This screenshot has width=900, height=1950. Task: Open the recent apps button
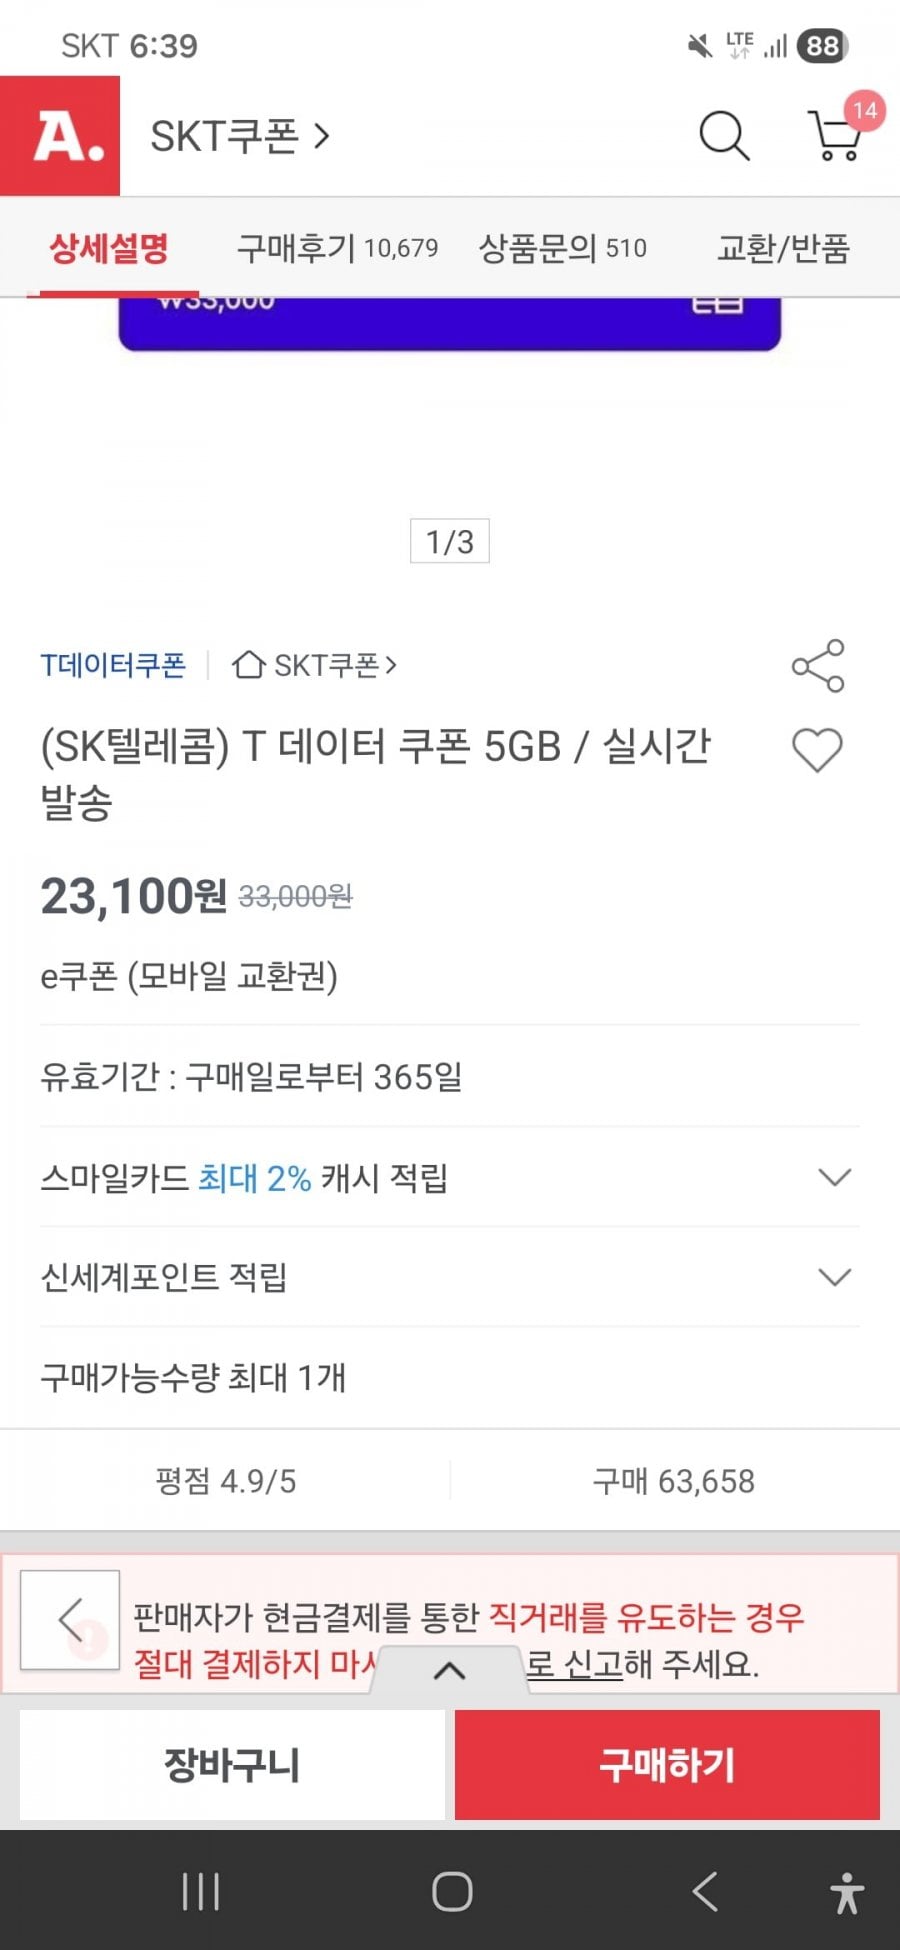[x=201, y=1892]
